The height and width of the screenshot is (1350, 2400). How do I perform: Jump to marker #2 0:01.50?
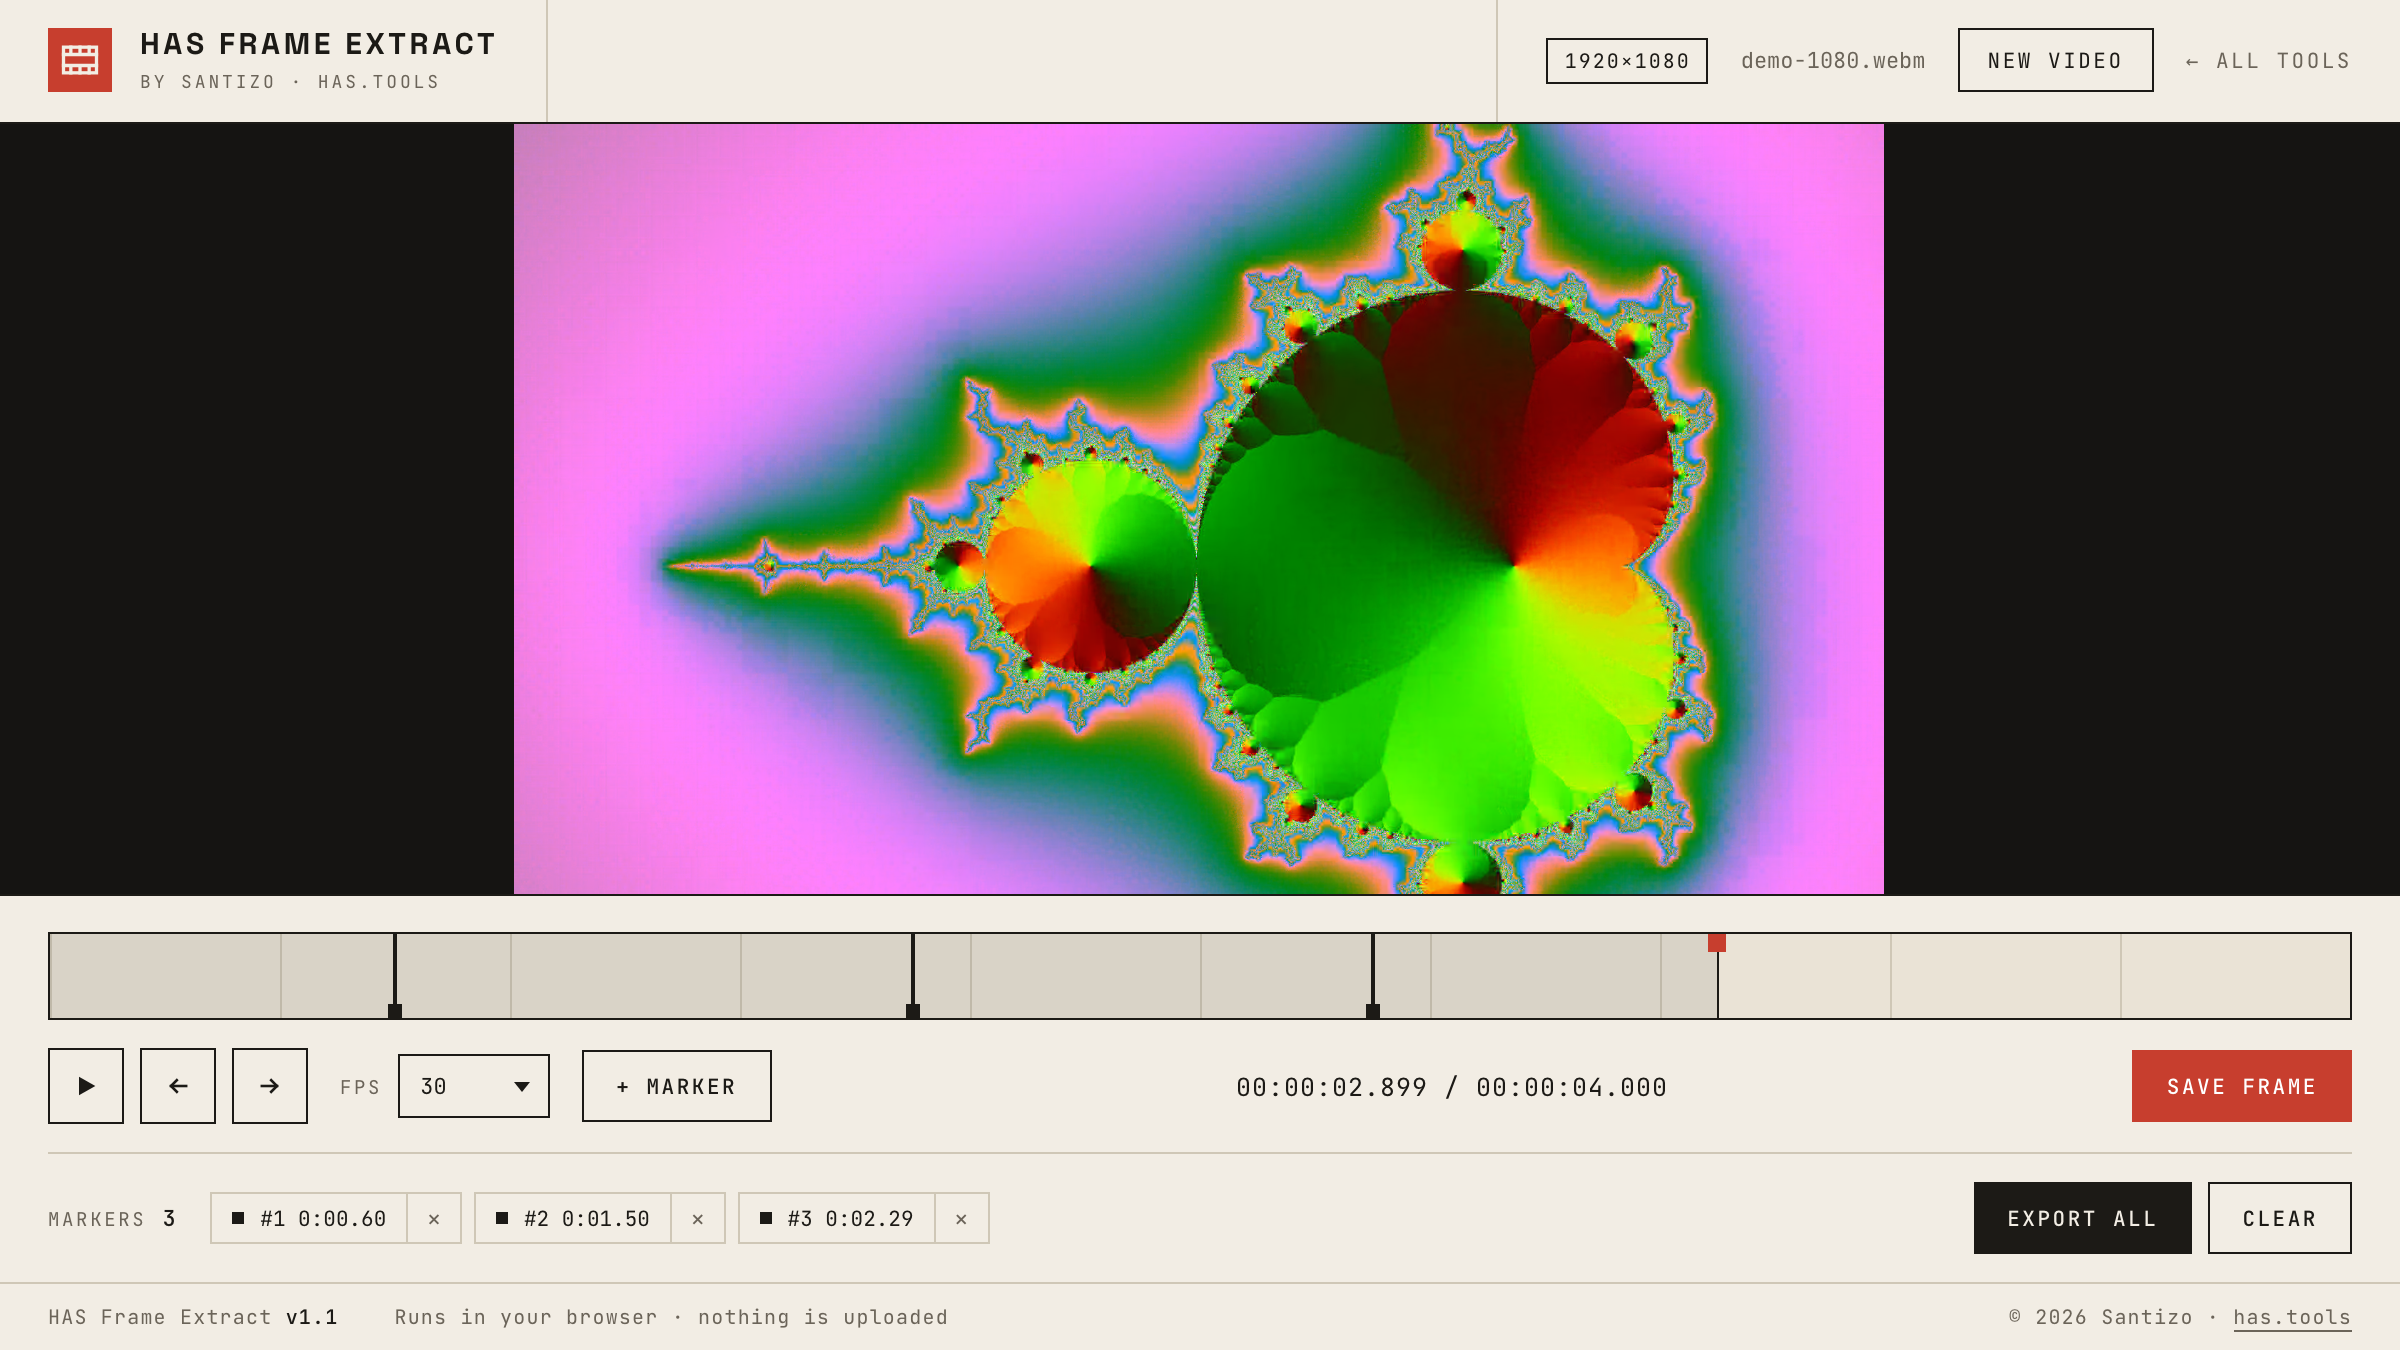point(573,1218)
